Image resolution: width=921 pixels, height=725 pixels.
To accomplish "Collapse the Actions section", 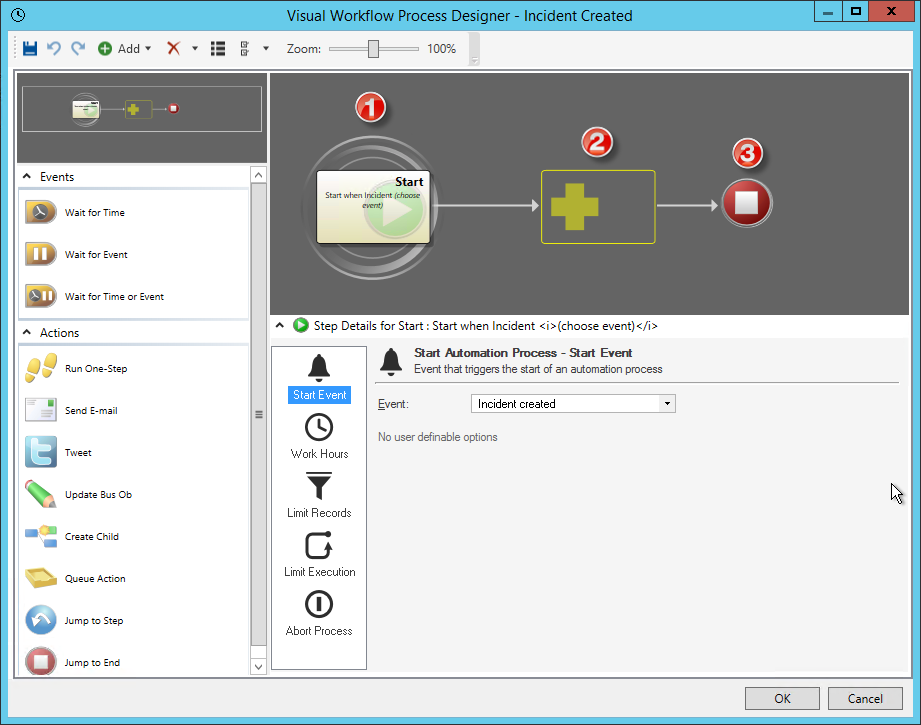I will [x=27, y=332].
